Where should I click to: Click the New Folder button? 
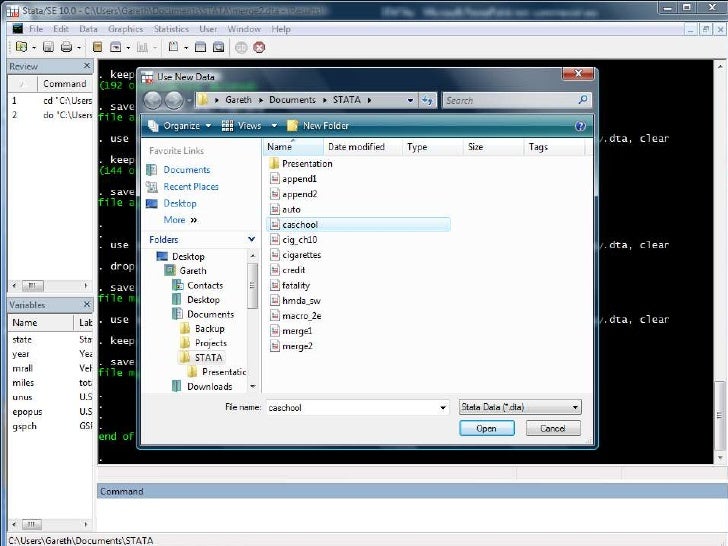coord(318,126)
